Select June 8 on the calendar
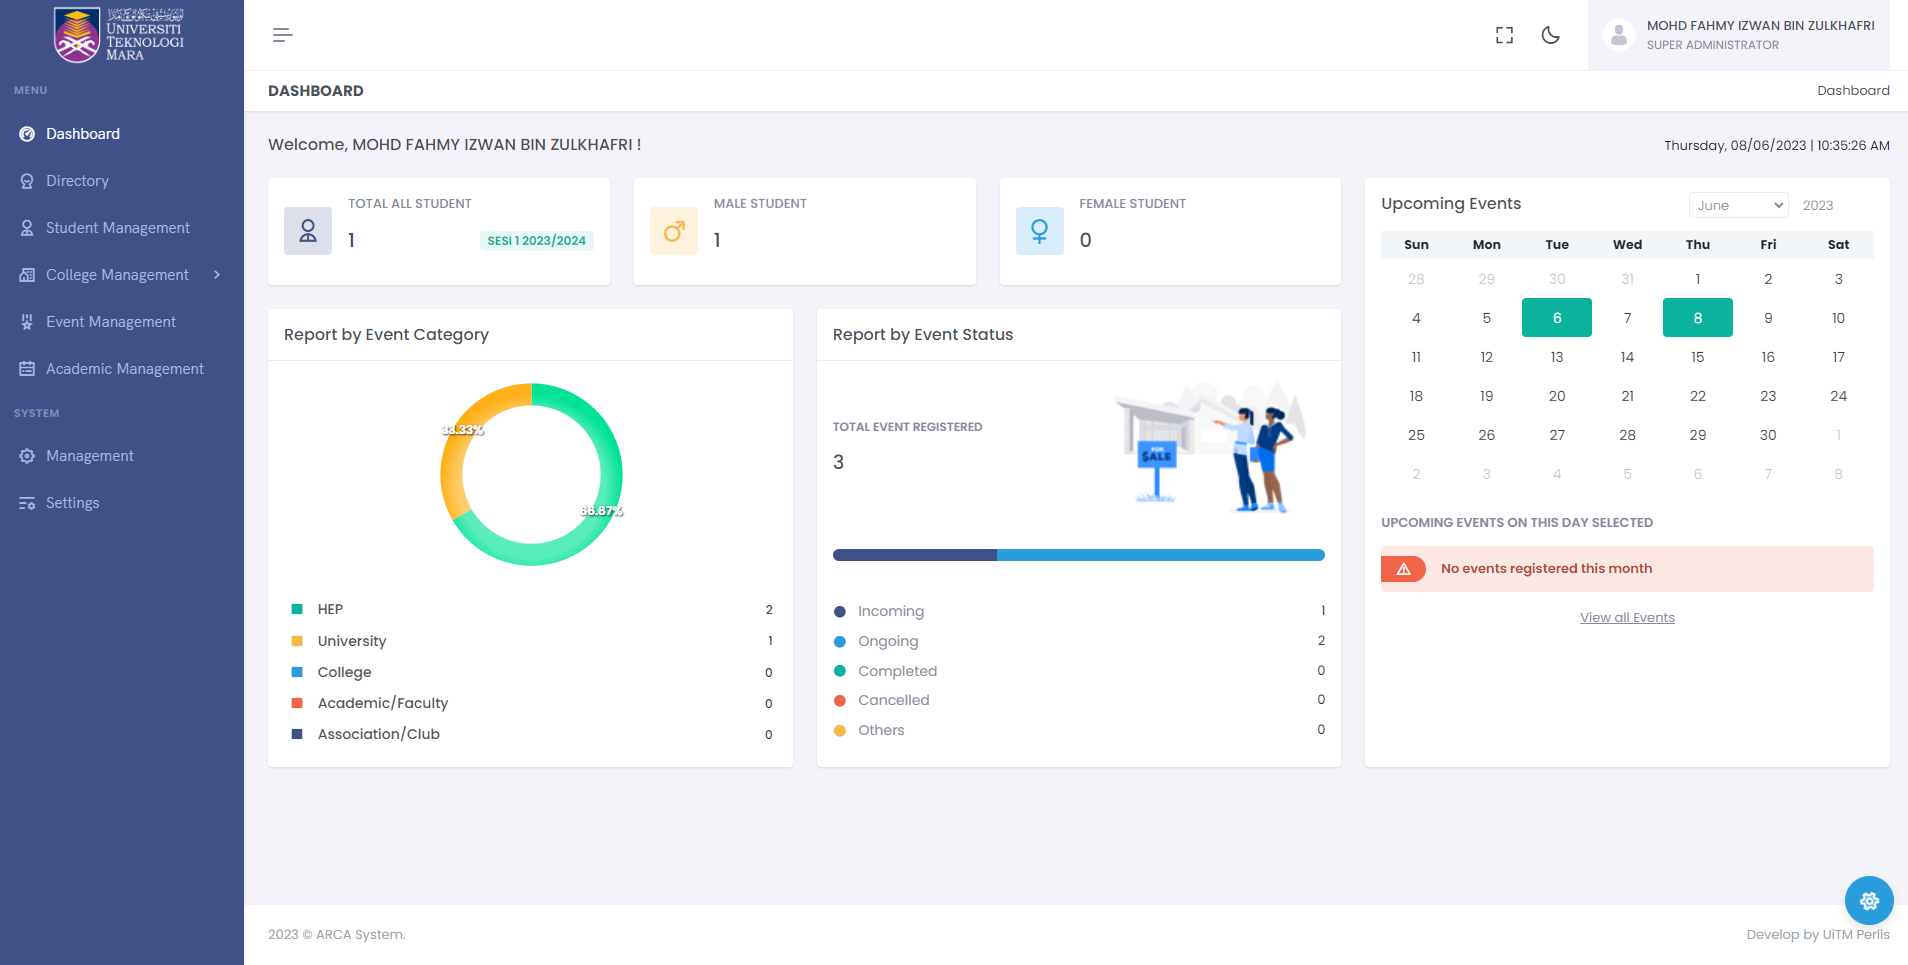This screenshot has height=965, width=1908. [1697, 318]
